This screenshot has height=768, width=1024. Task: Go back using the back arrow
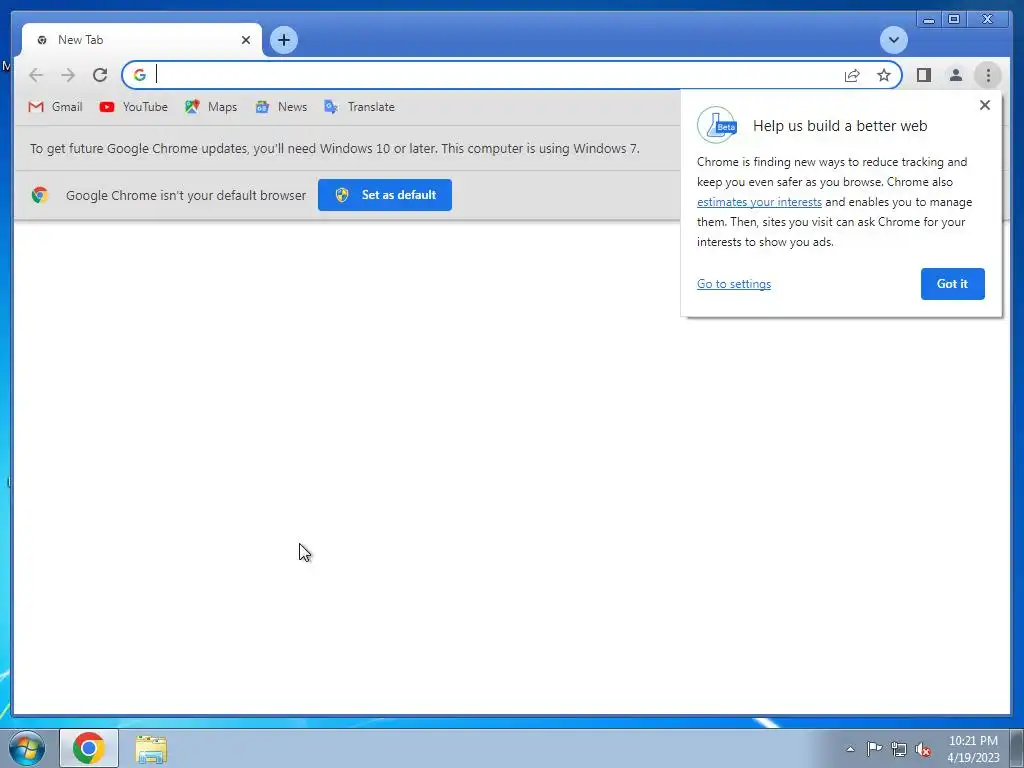click(x=36, y=75)
